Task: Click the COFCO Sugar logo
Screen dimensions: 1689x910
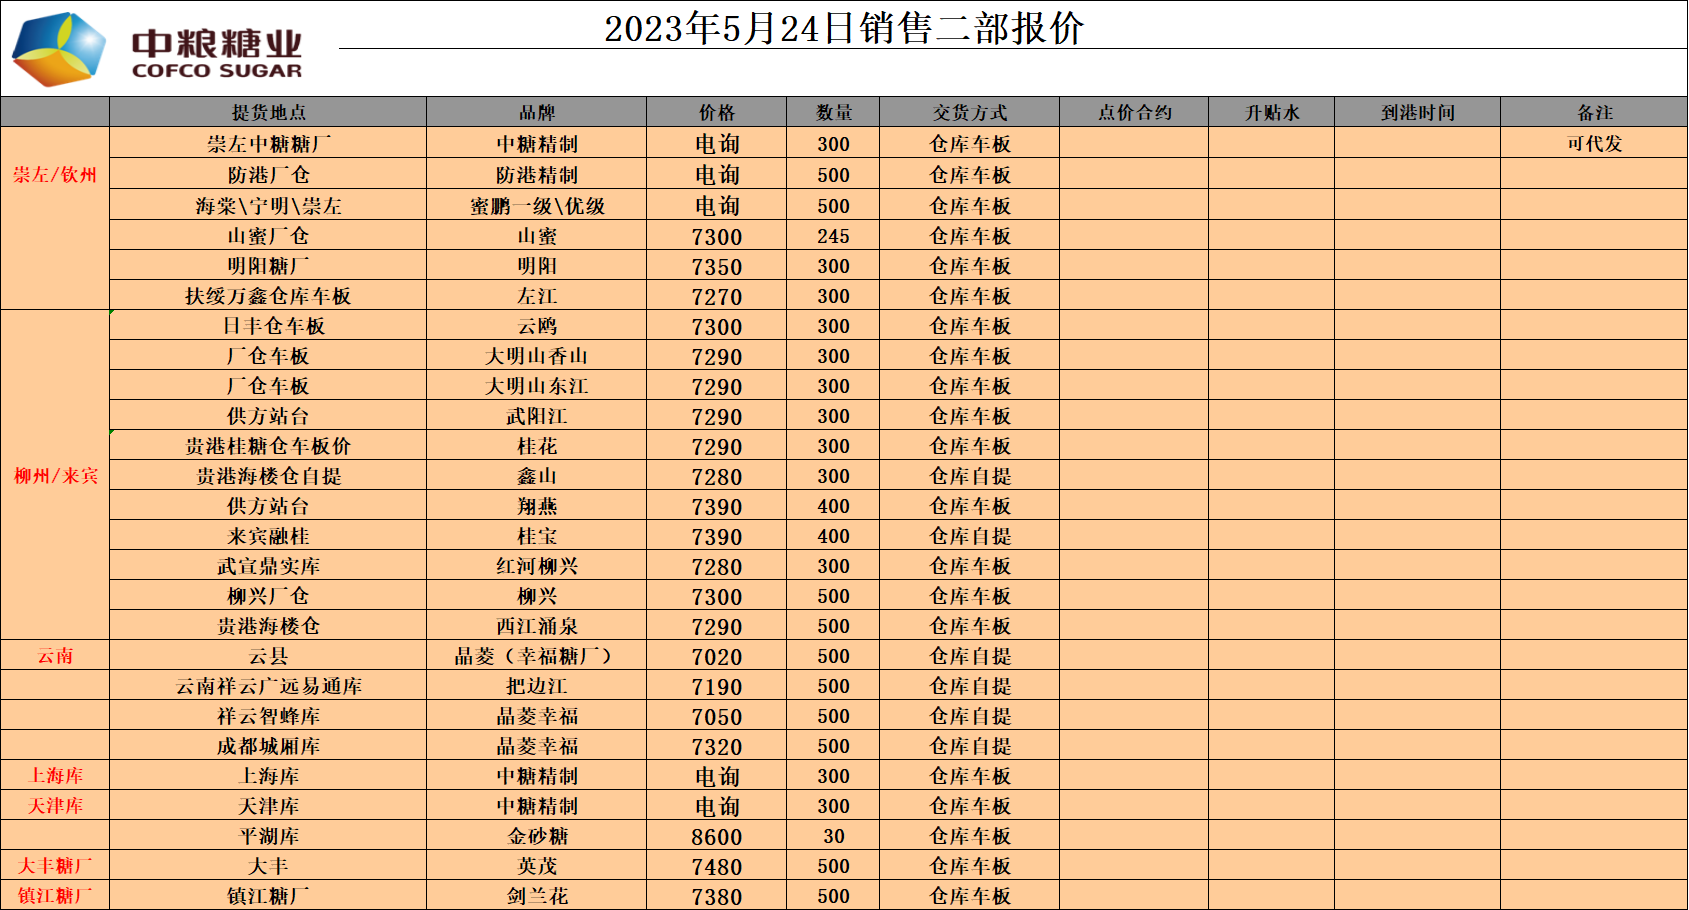Action: (157, 48)
